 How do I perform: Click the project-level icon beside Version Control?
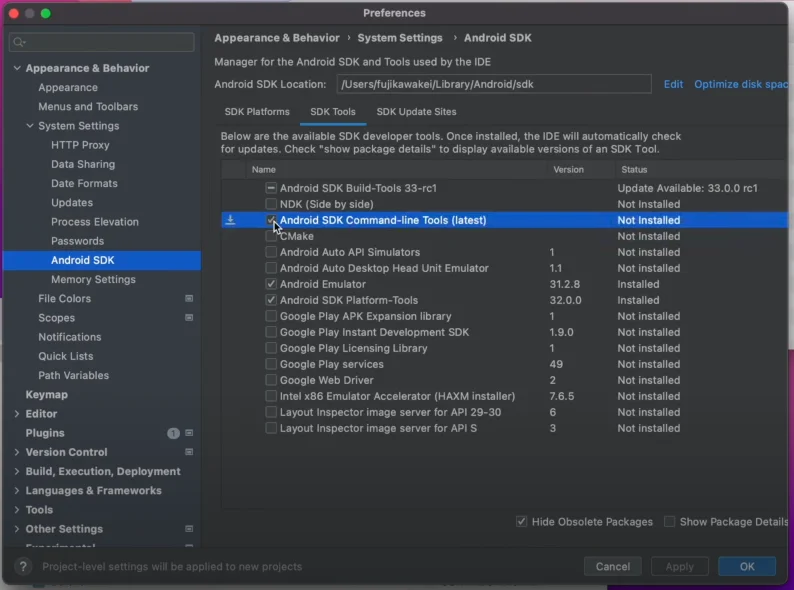[x=189, y=452]
